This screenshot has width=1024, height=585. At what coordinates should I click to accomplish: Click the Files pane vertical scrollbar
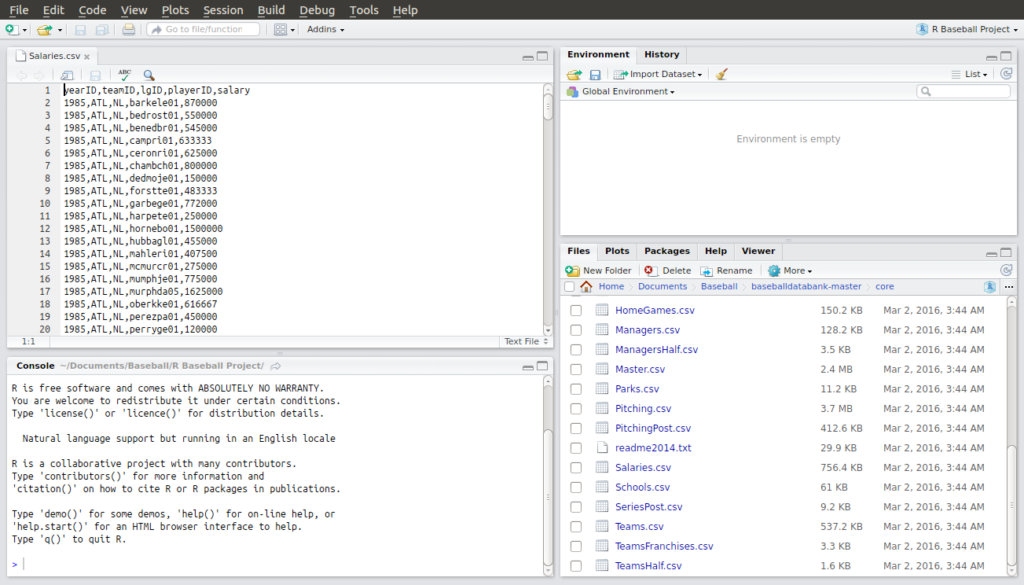(1012, 436)
